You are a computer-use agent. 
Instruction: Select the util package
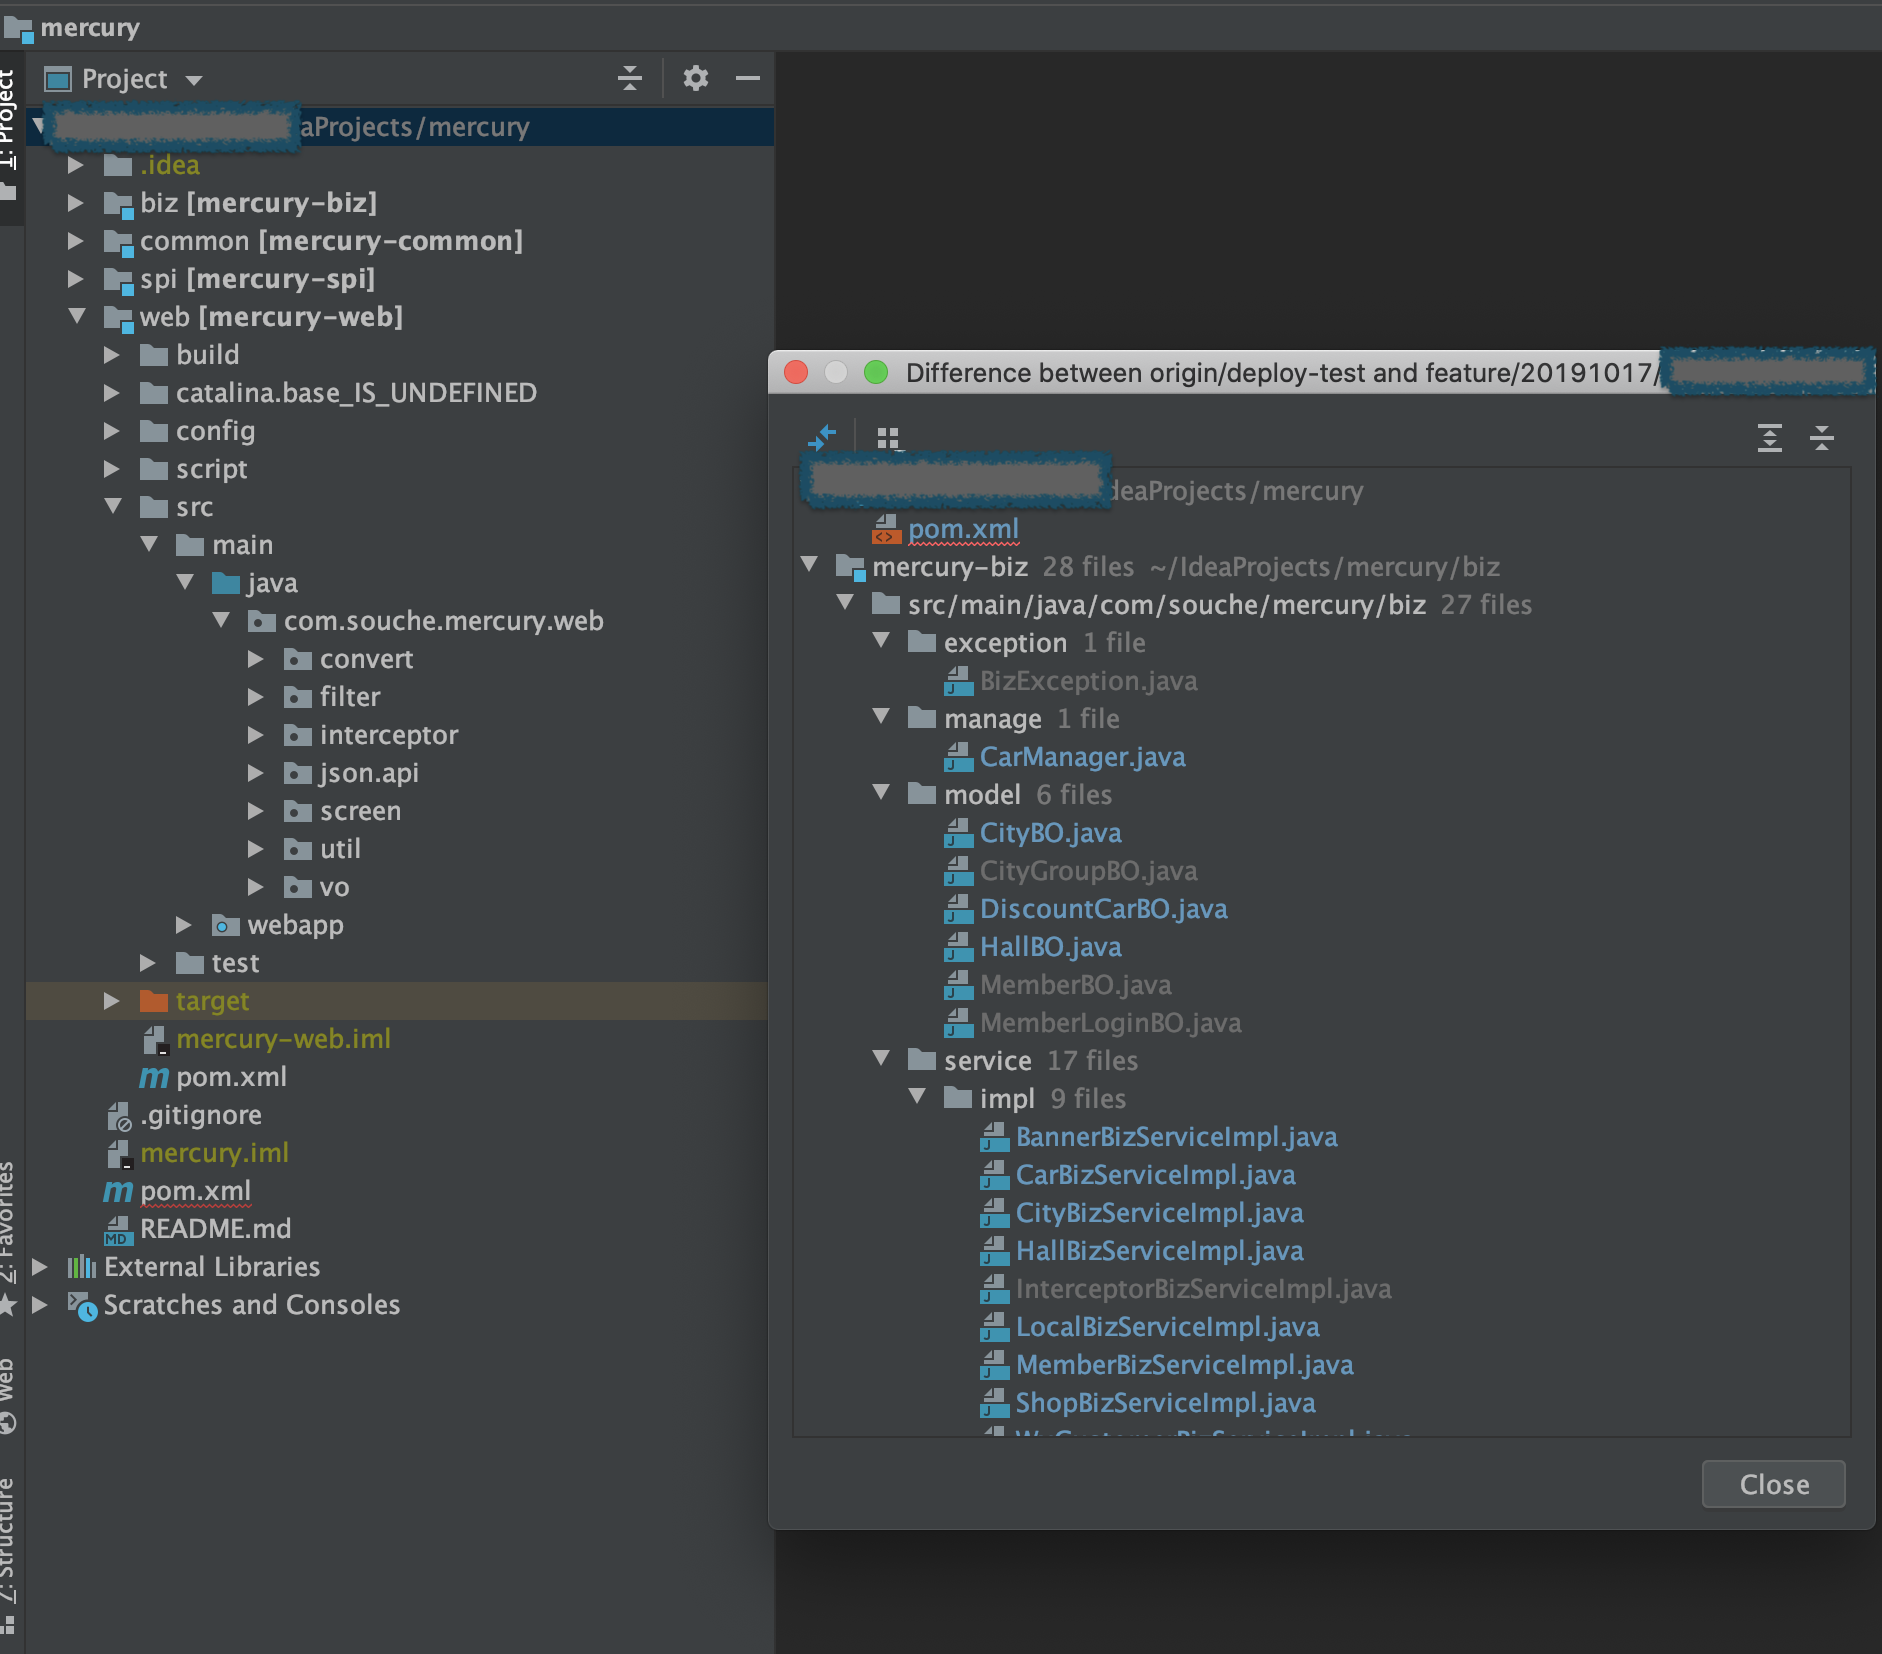click(340, 849)
